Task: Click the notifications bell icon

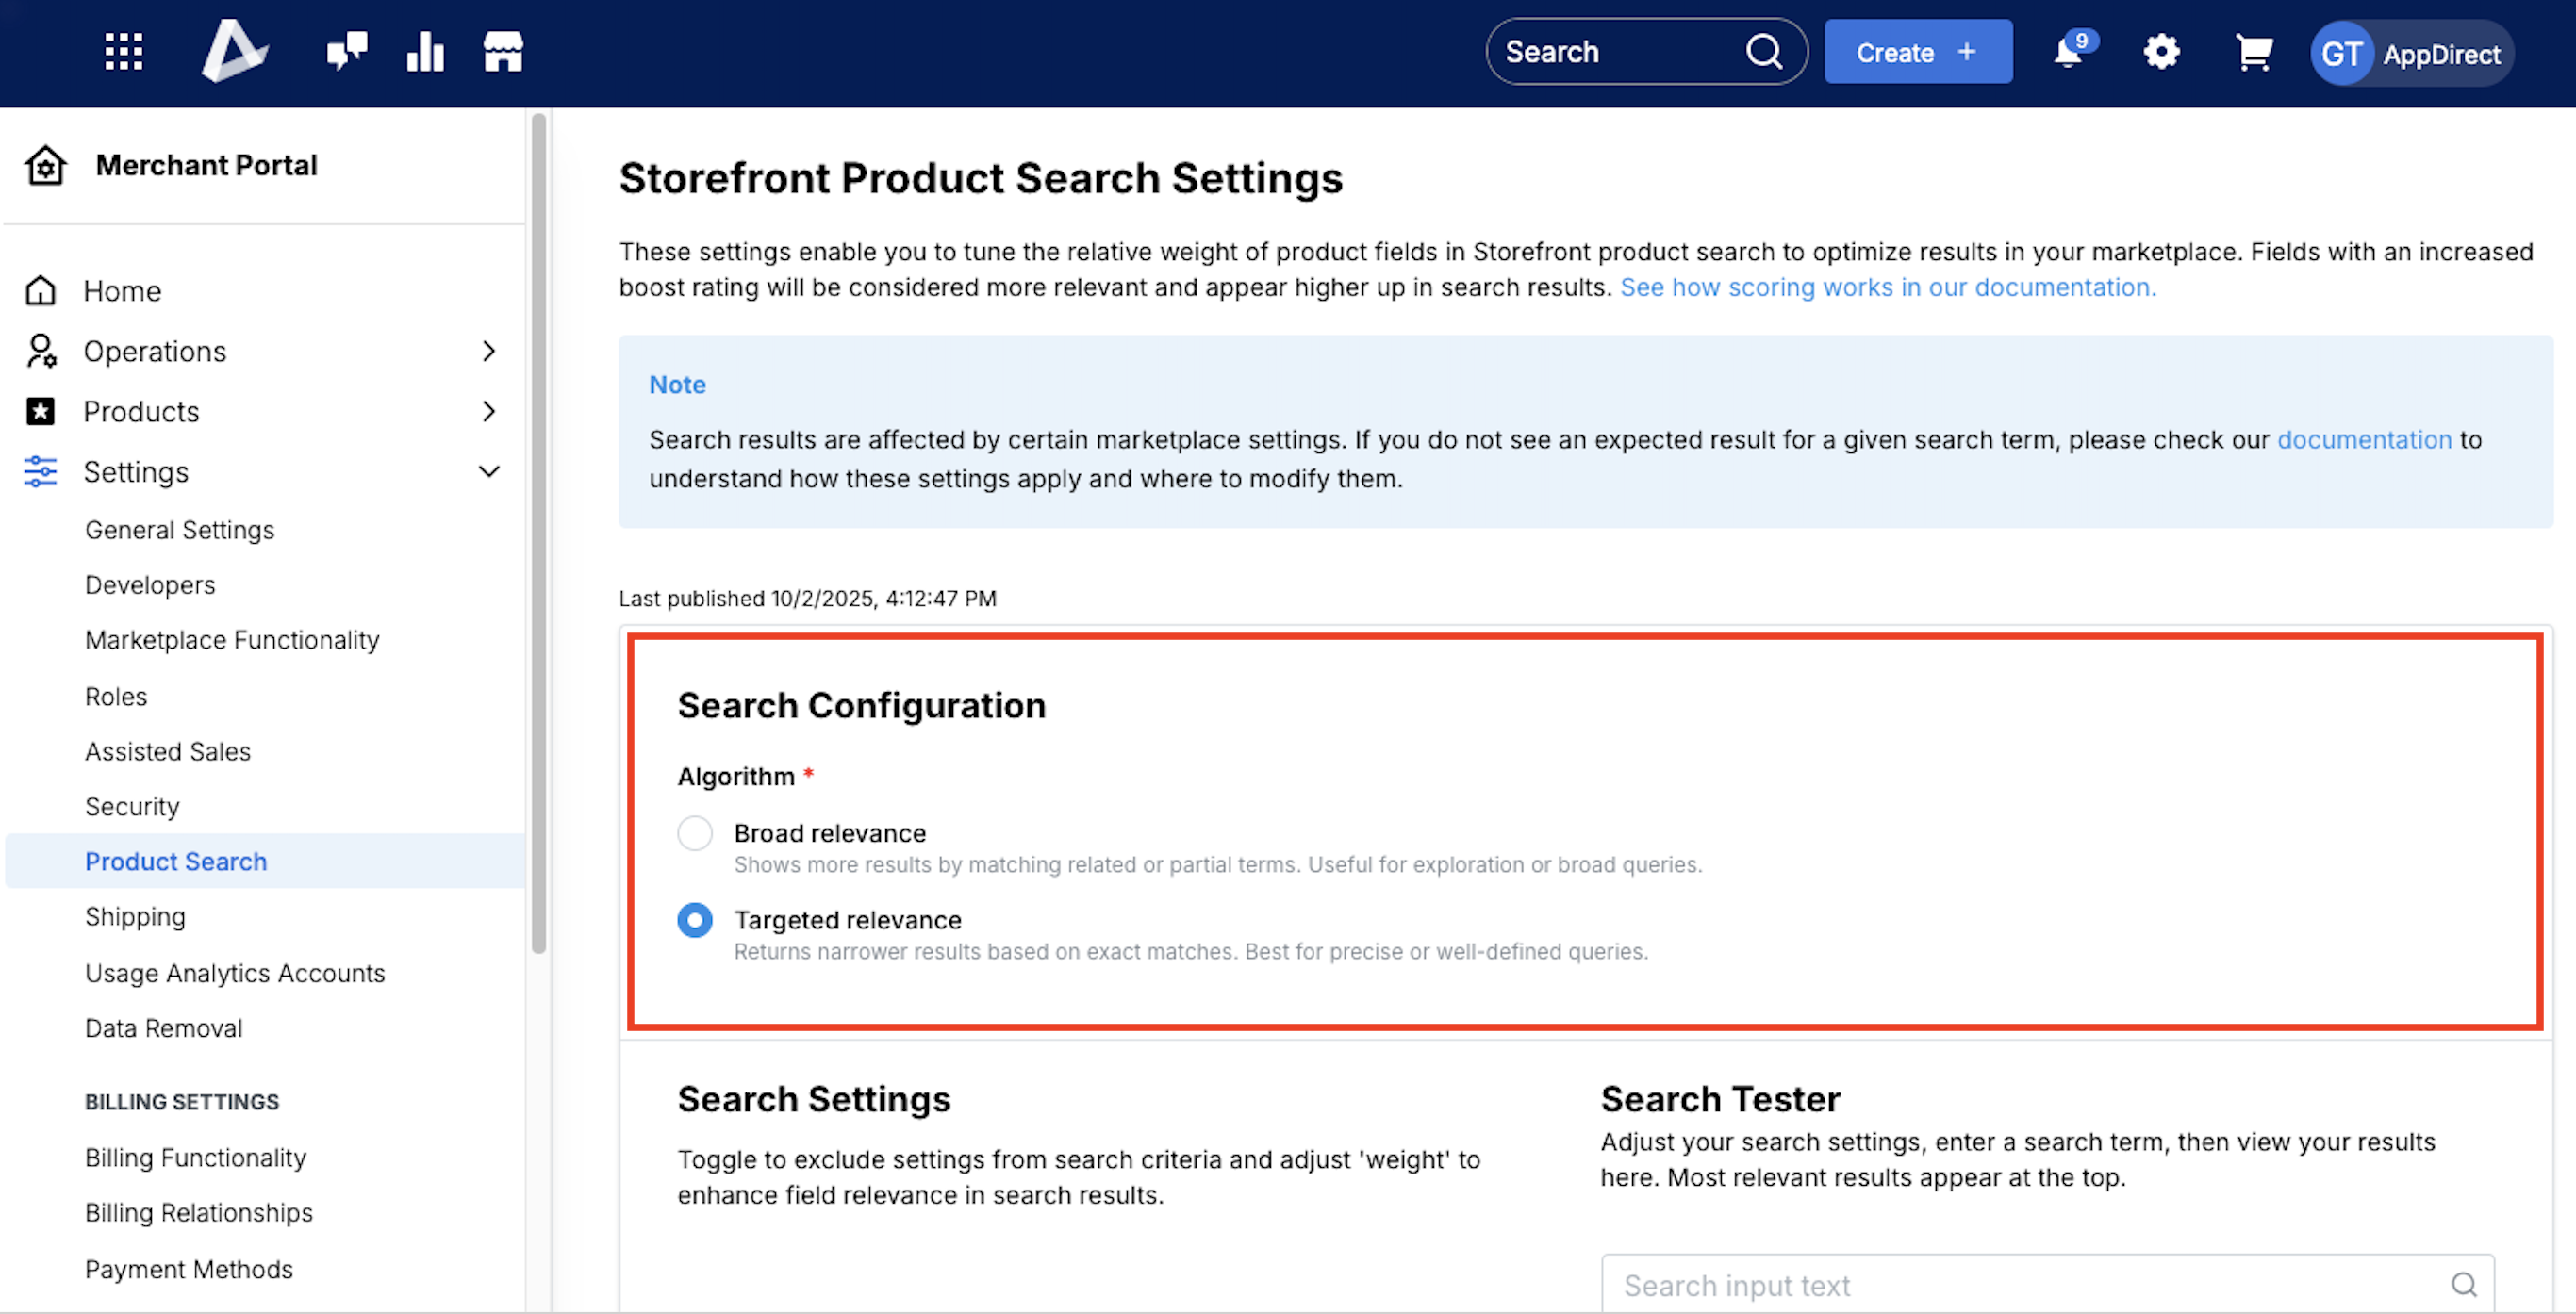Action: pos(2068,52)
